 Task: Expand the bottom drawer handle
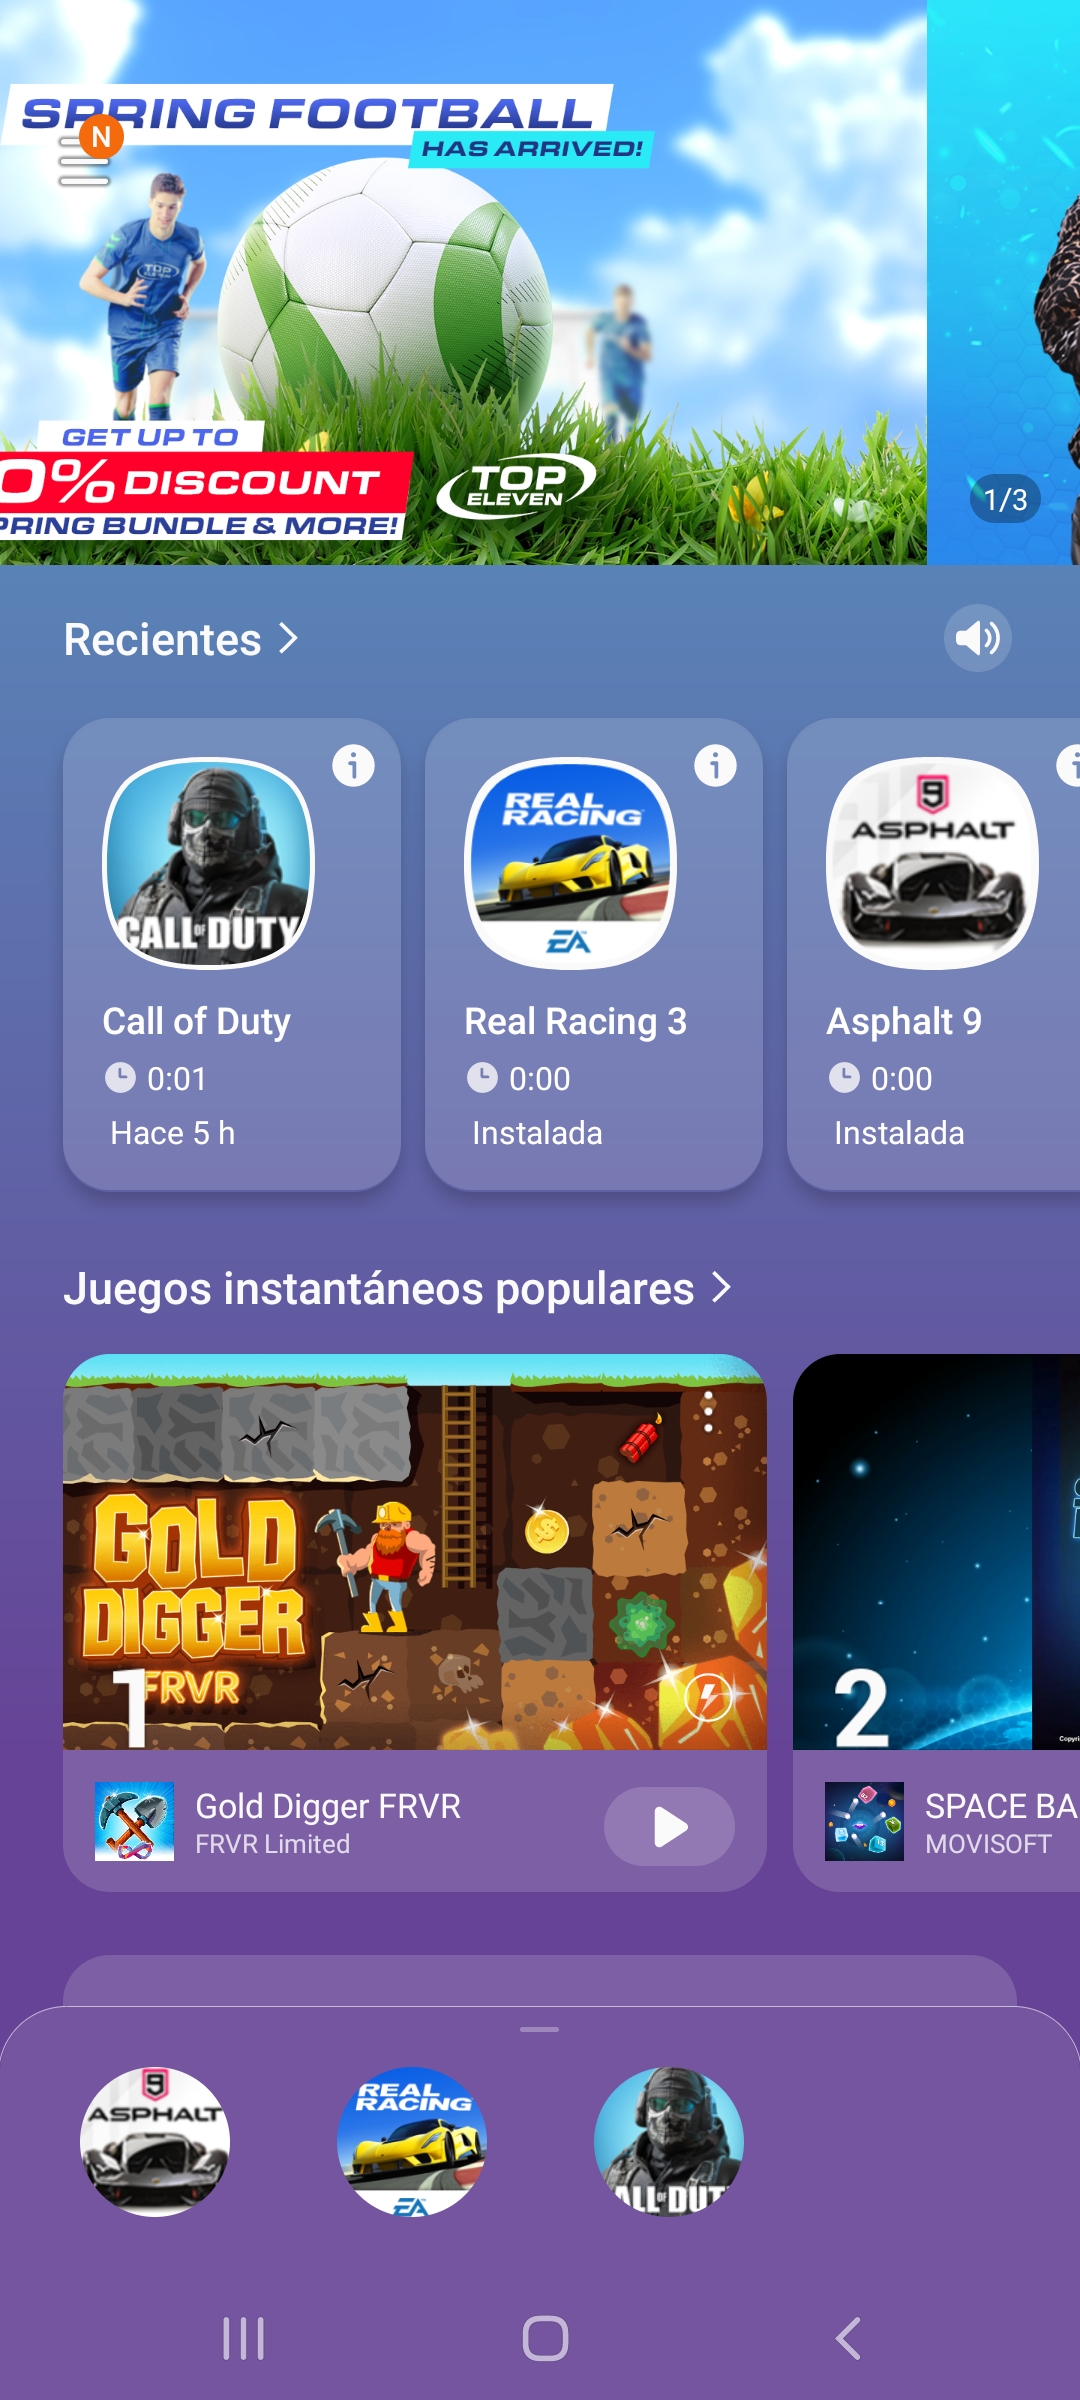point(540,2029)
